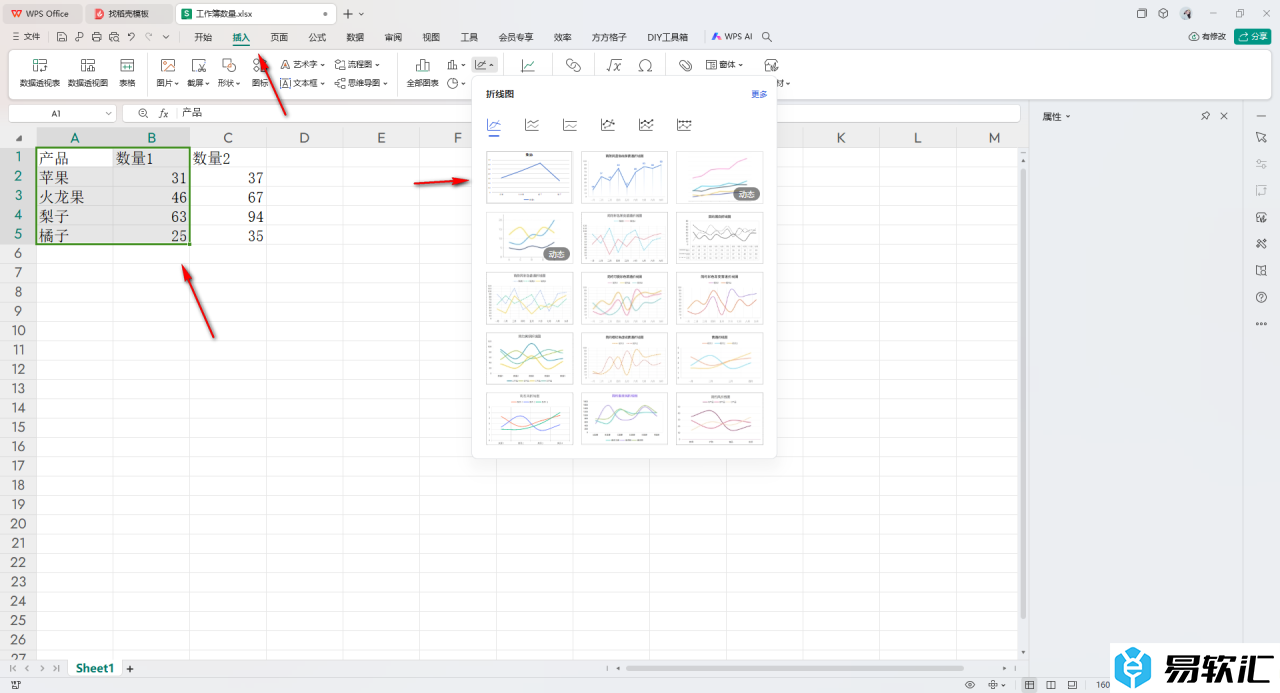1280x693 pixels.
Task: Click the sparkline chart icon in ribbon
Action: pos(528,65)
